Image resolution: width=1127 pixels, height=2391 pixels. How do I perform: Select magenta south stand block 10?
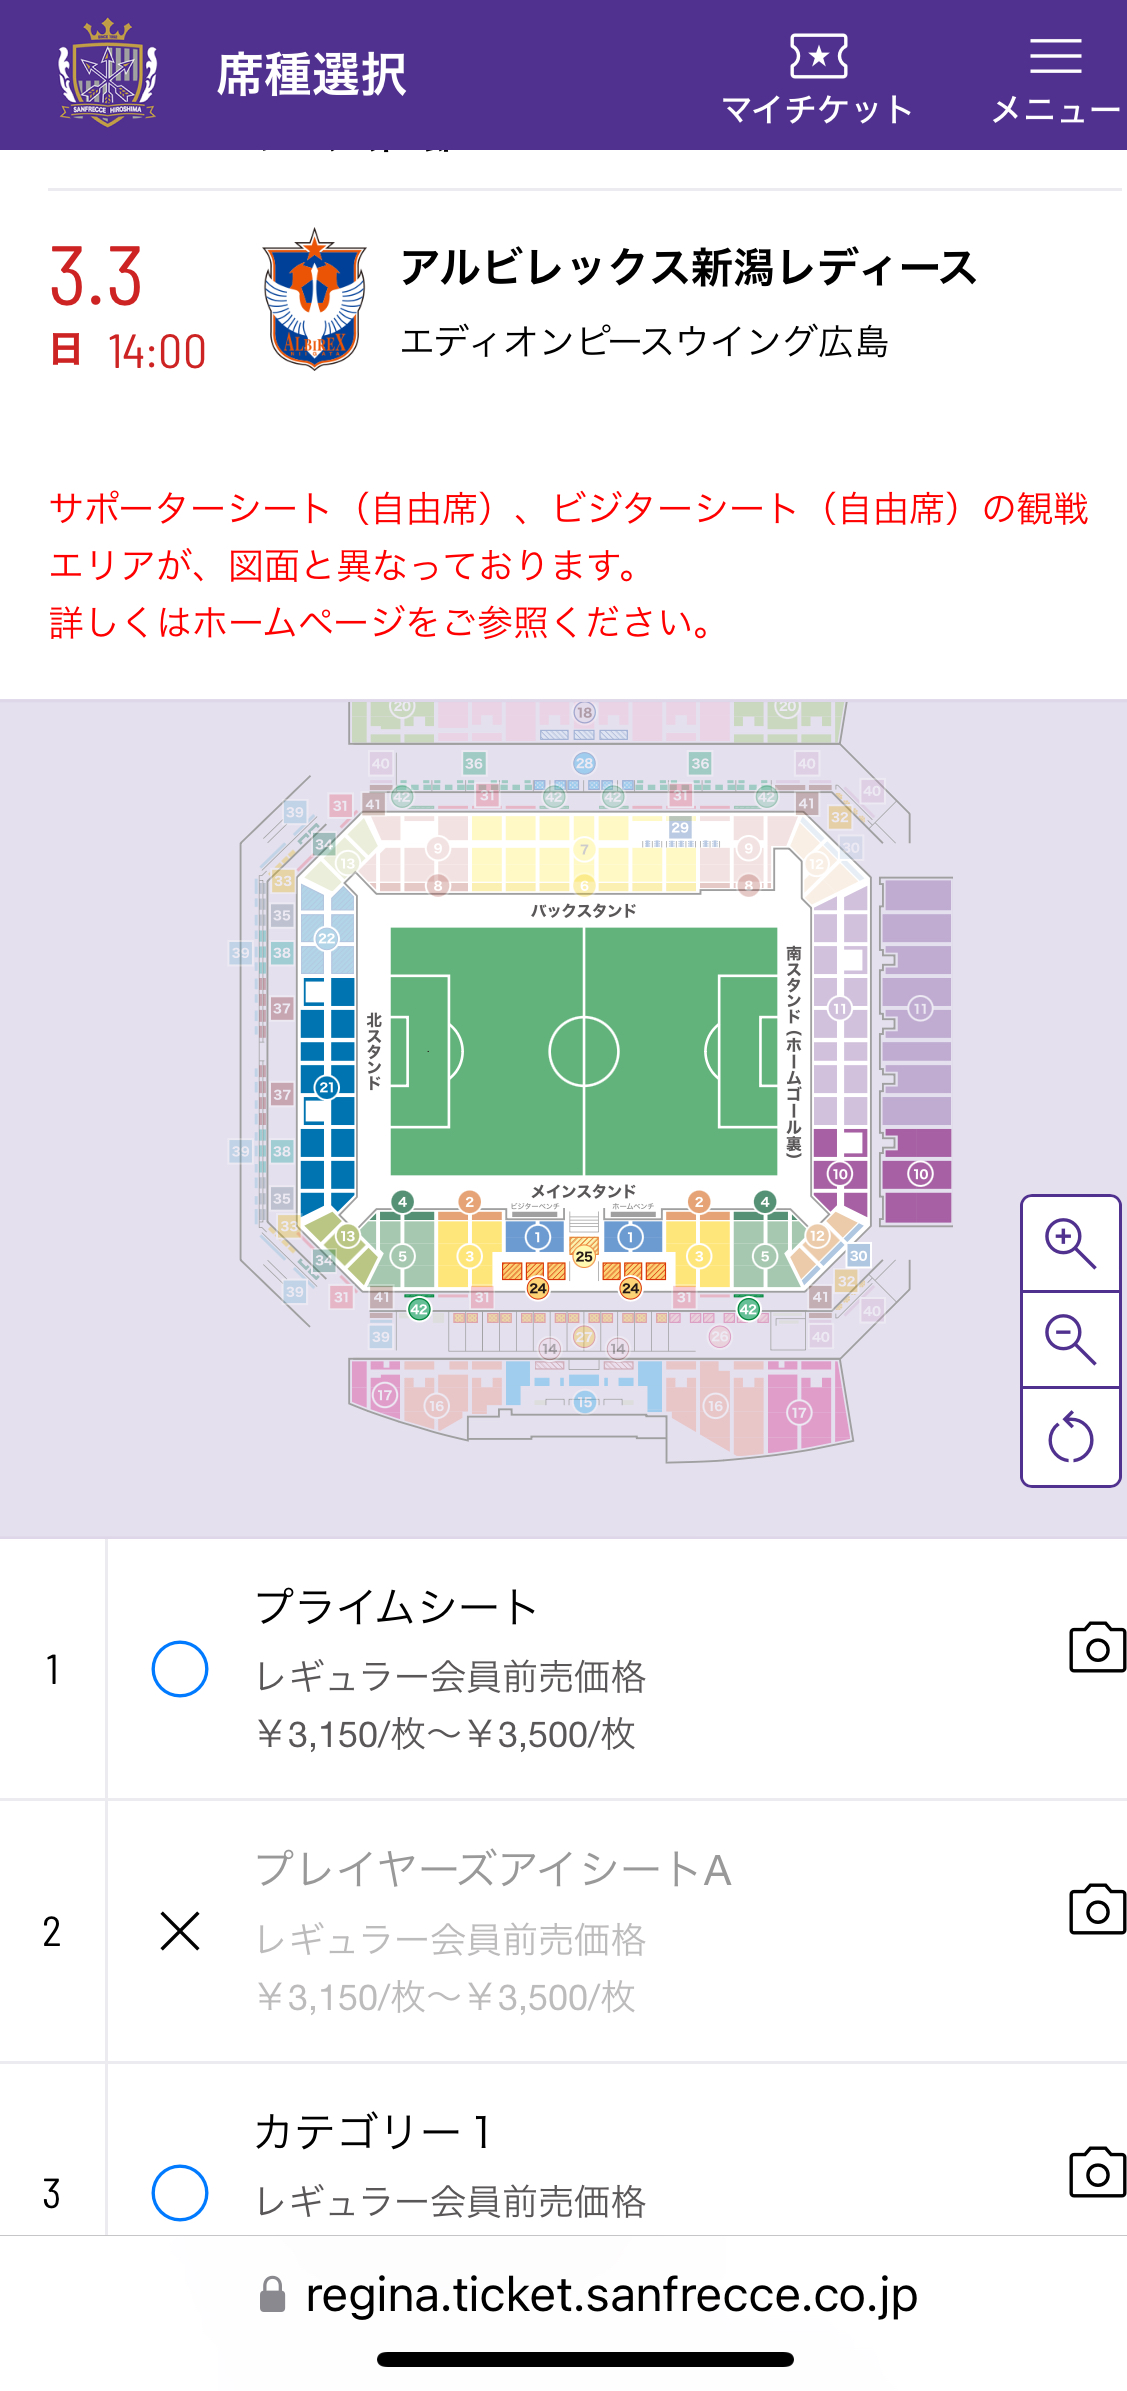[x=840, y=1173]
